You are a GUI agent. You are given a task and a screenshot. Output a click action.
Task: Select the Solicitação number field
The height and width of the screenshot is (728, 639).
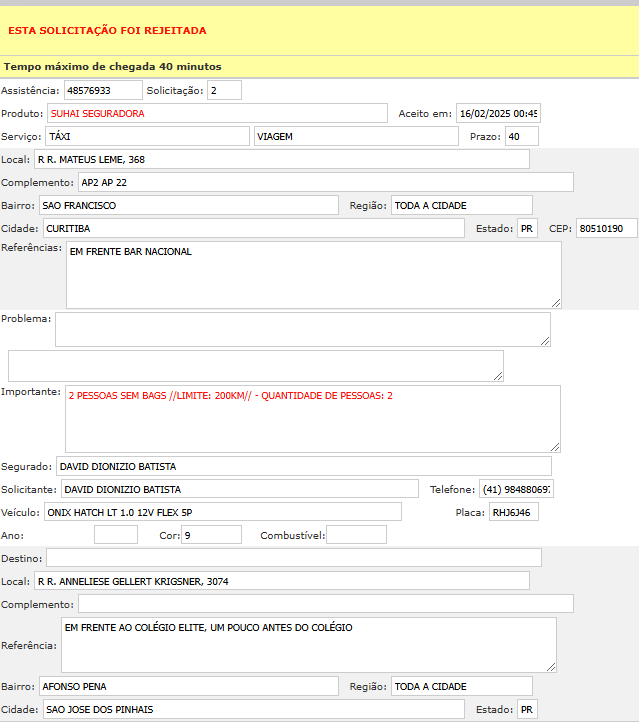tap(224, 91)
